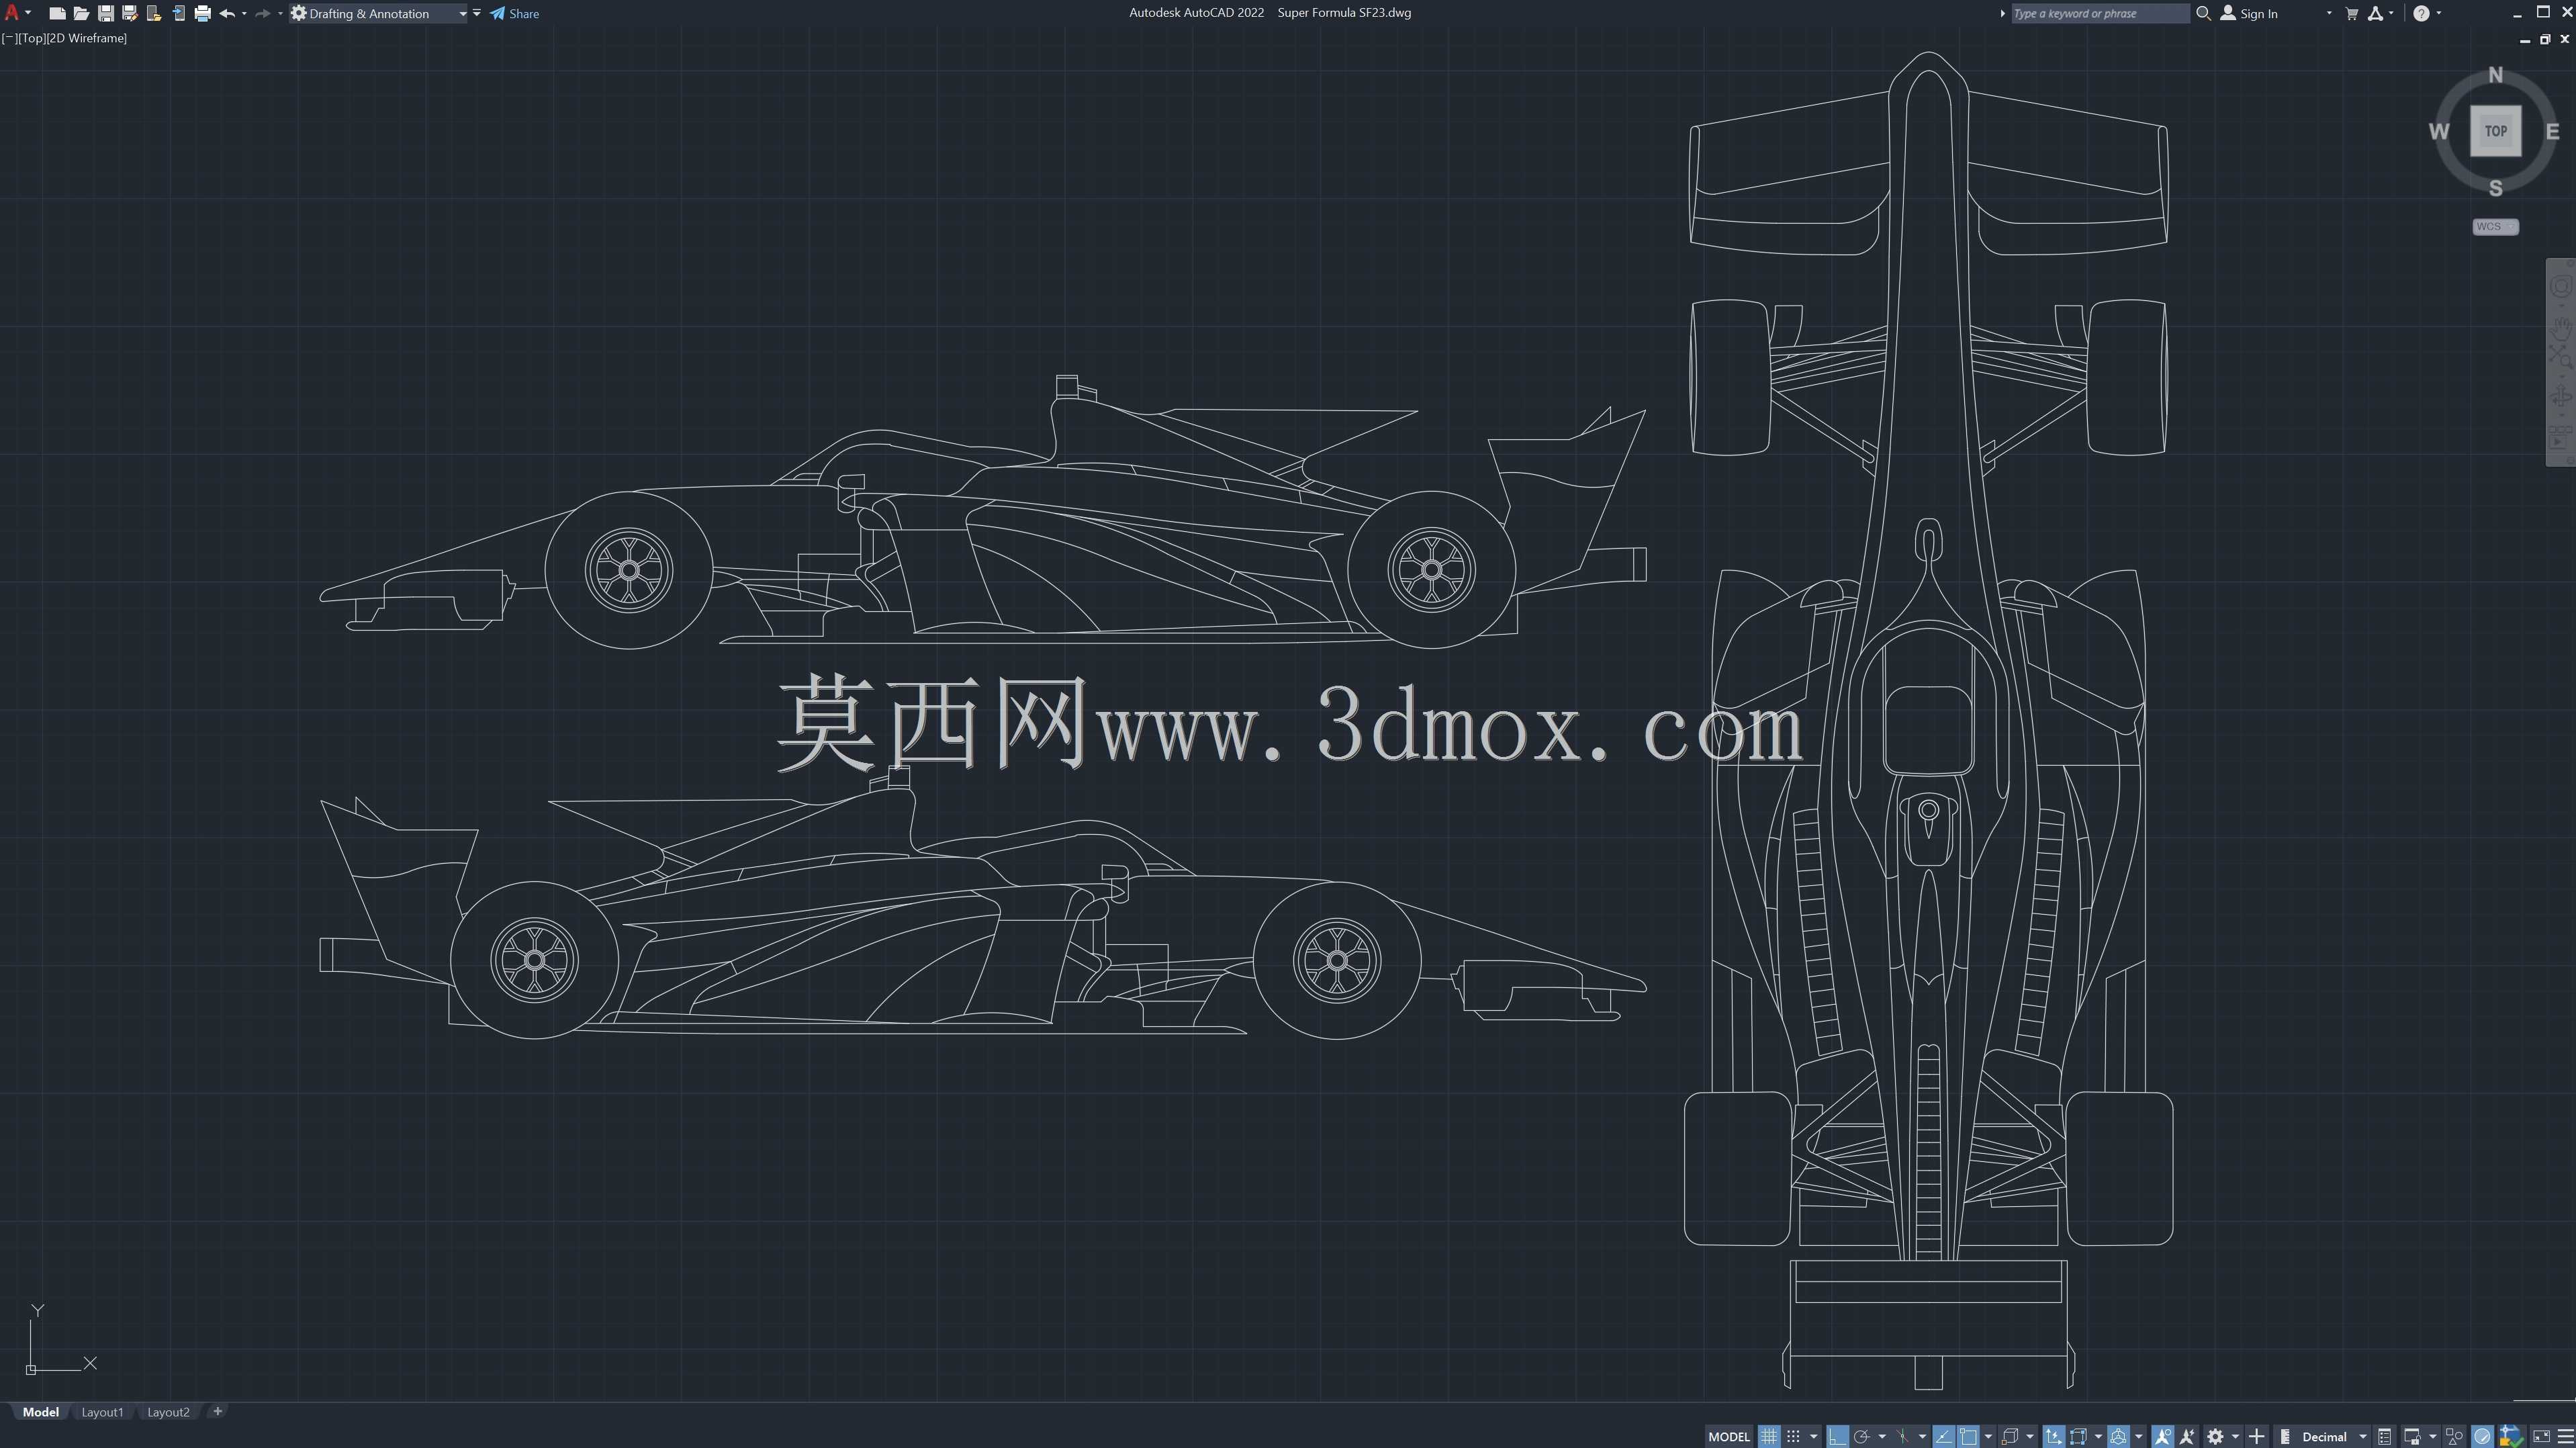
Task: Expand the Snap mode settings arrow
Action: (1814, 1437)
